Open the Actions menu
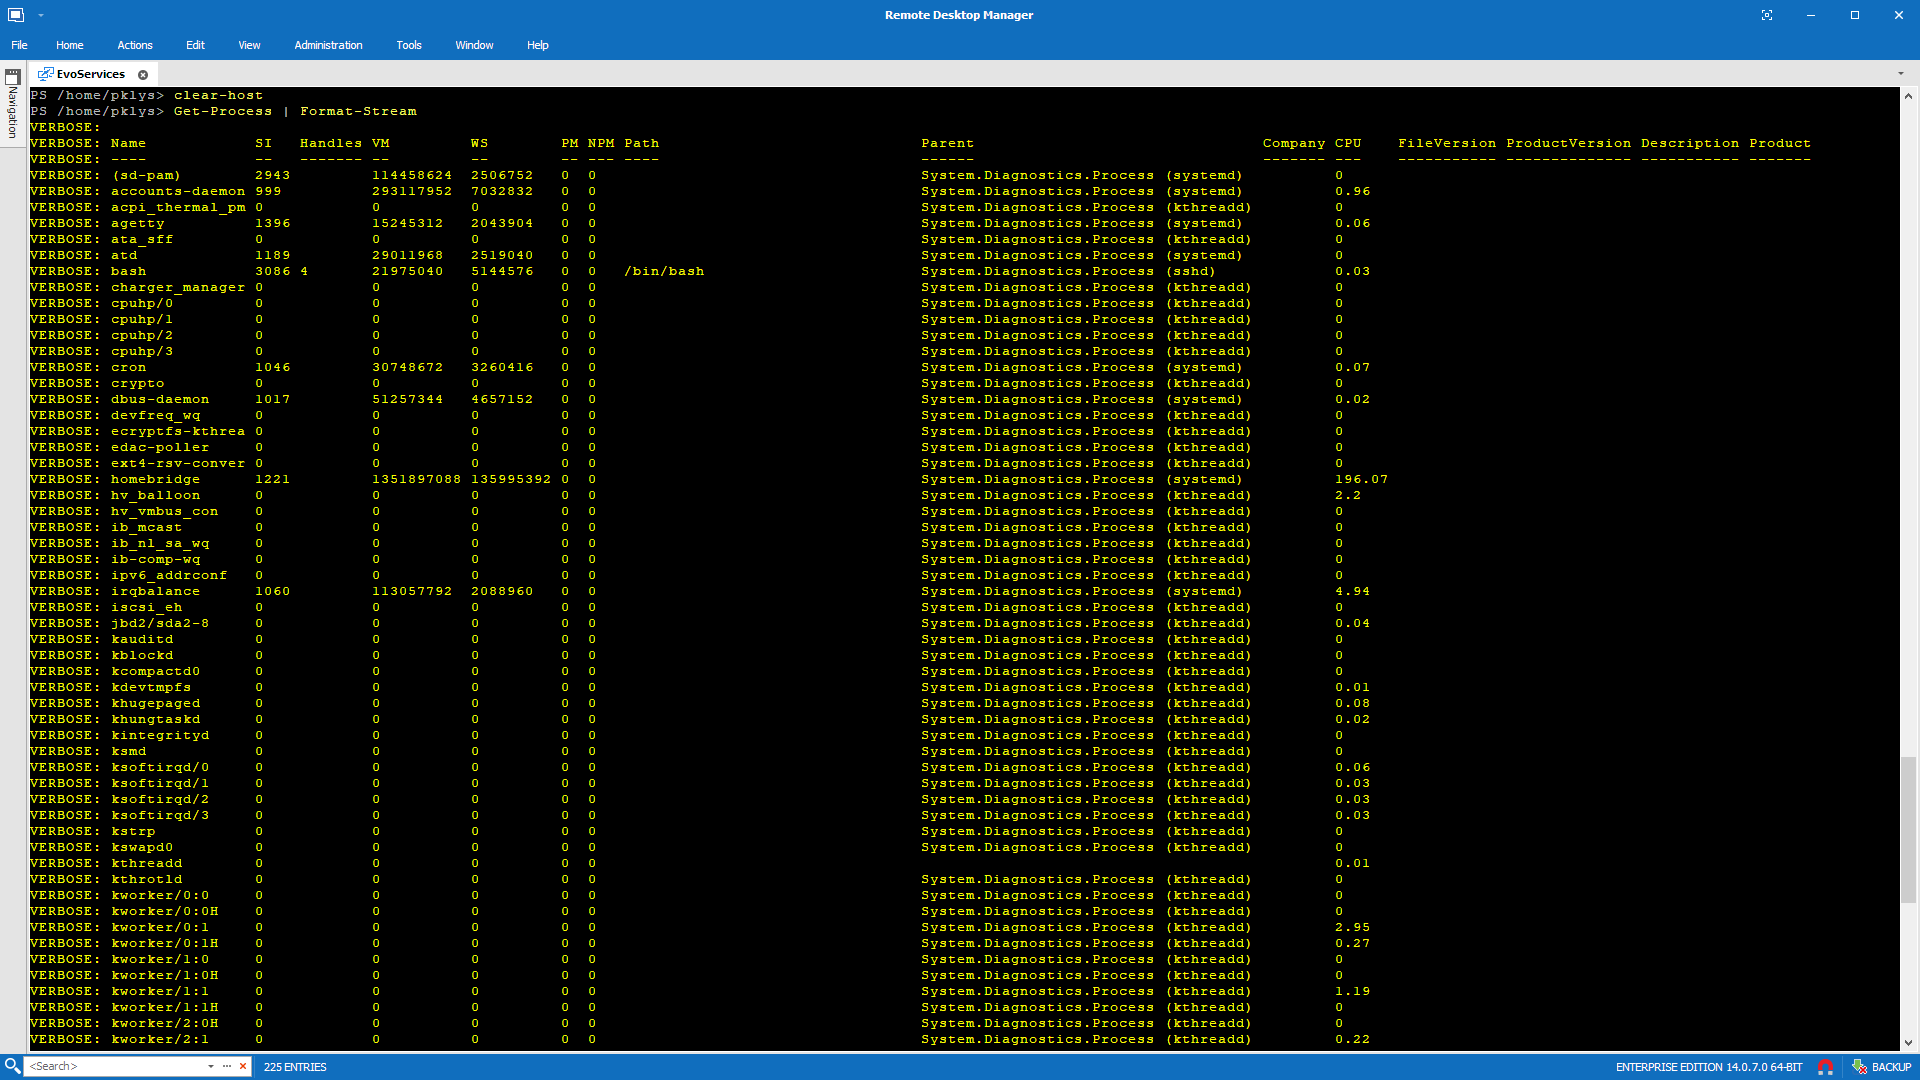1920x1080 pixels. coord(135,45)
